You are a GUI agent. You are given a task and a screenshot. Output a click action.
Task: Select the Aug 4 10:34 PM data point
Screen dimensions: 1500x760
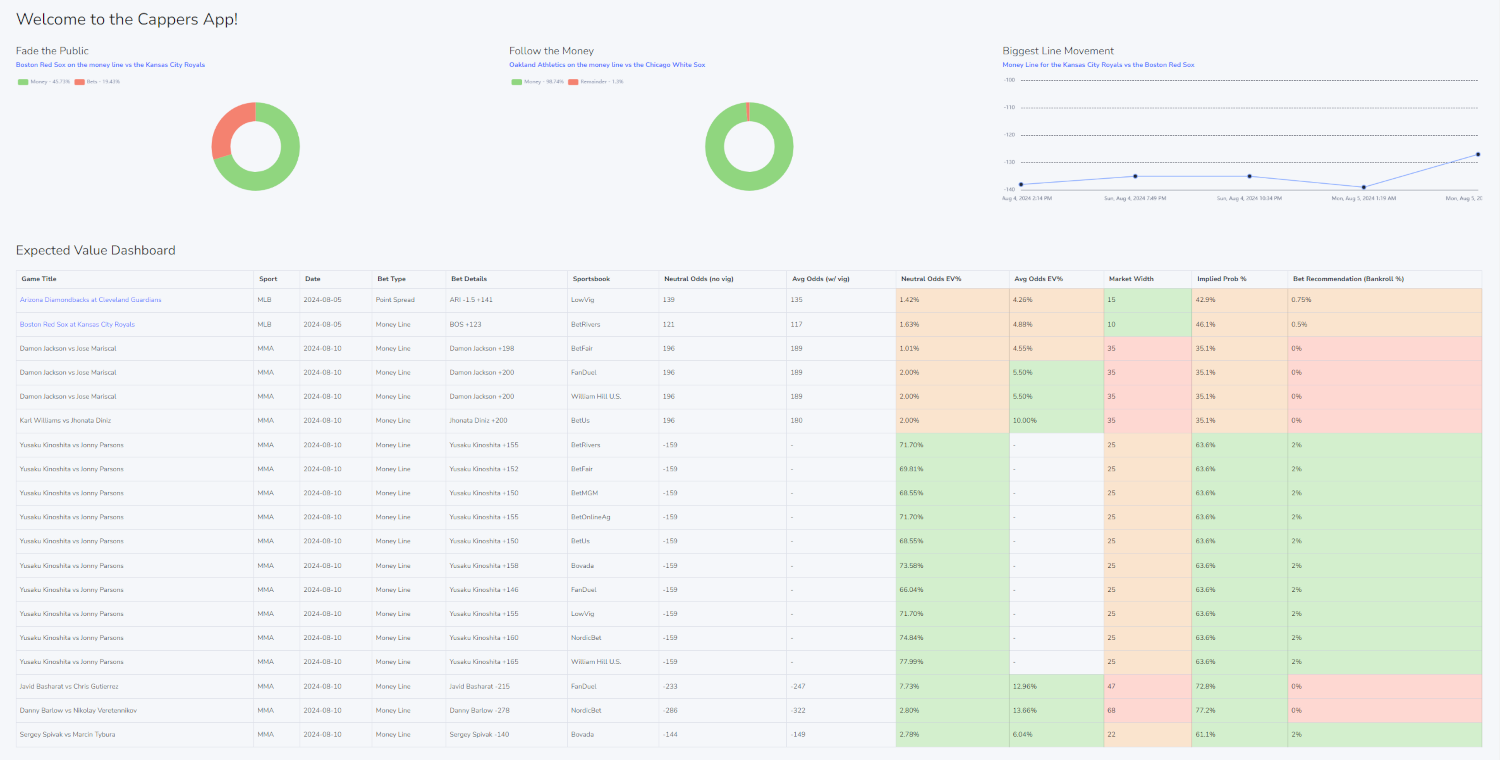point(1249,176)
